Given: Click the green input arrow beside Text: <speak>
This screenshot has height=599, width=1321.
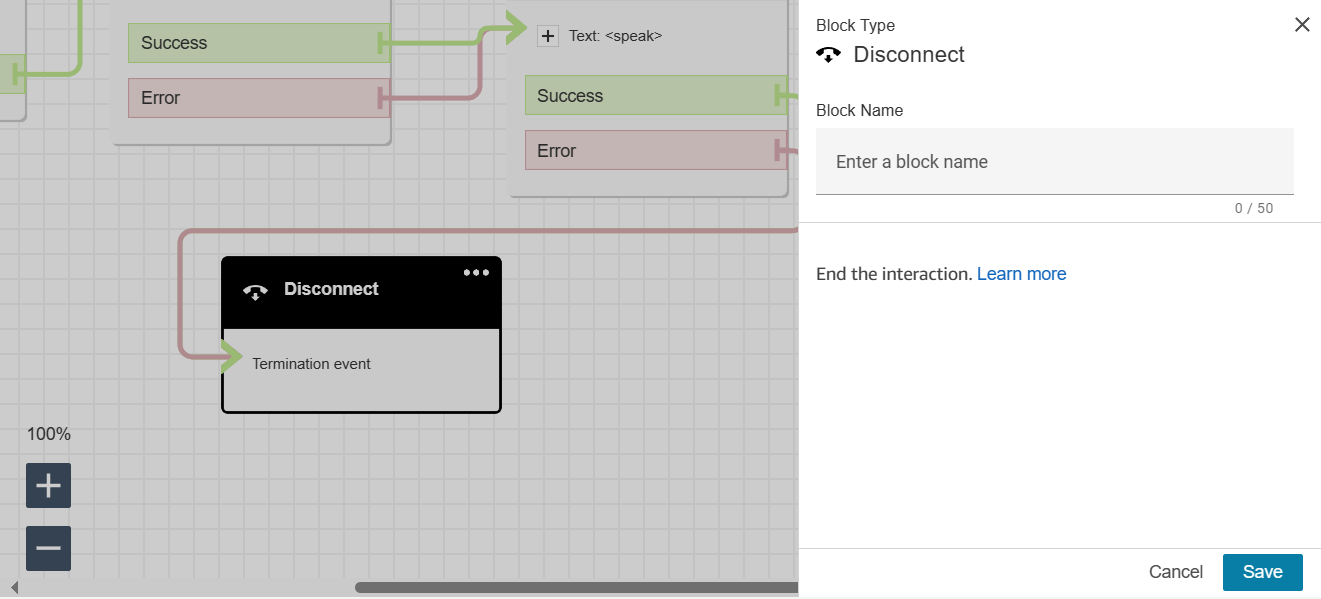Looking at the screenshot, I should [x=514, y=28].
